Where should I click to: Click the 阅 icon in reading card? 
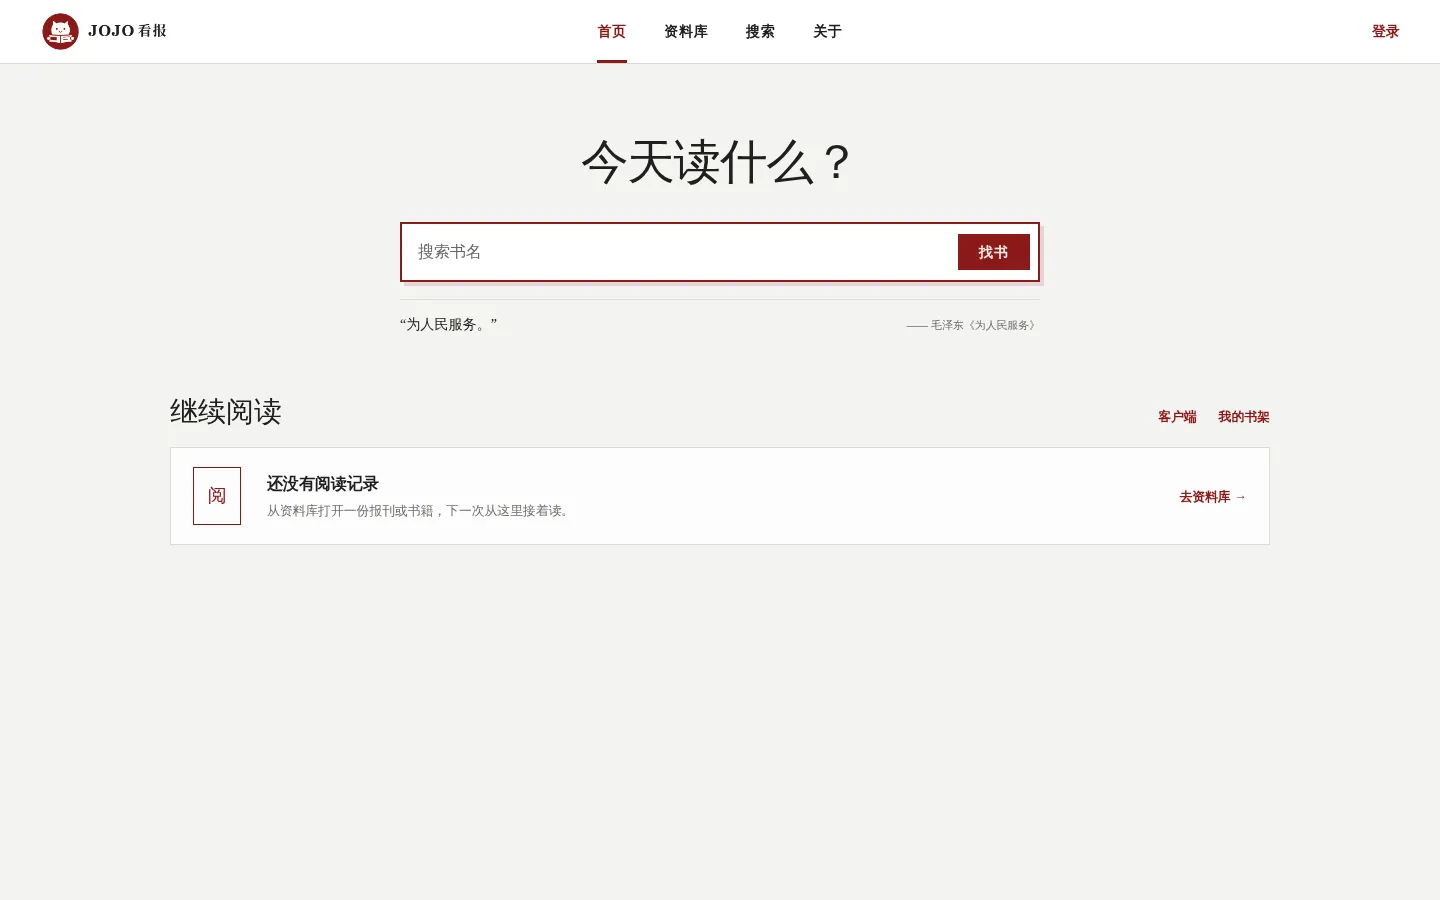click(x=217, y=496)
